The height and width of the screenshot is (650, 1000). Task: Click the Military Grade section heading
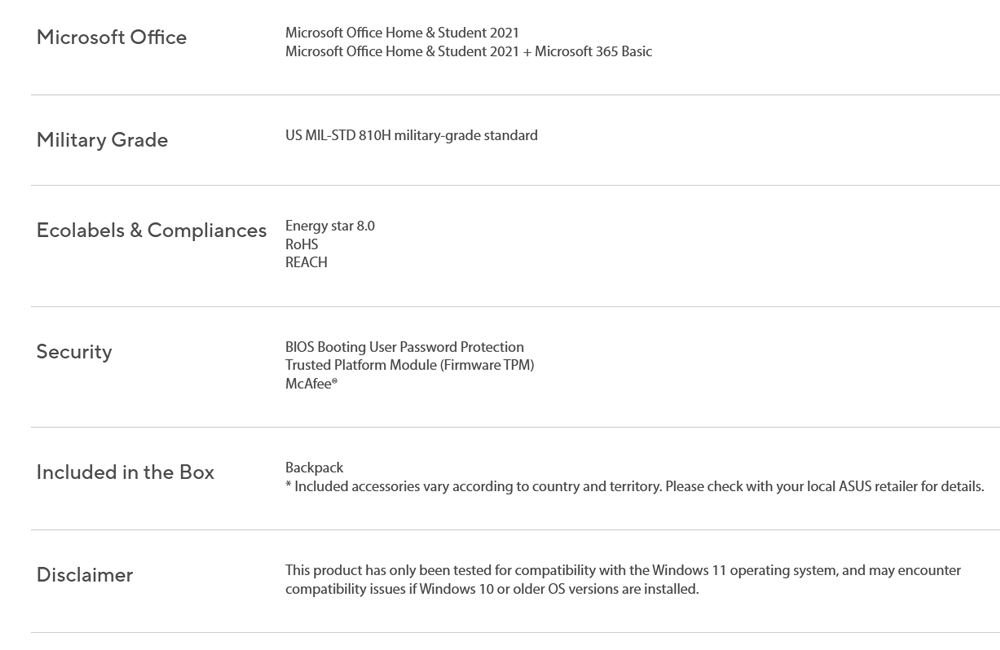tap(102, 140)
